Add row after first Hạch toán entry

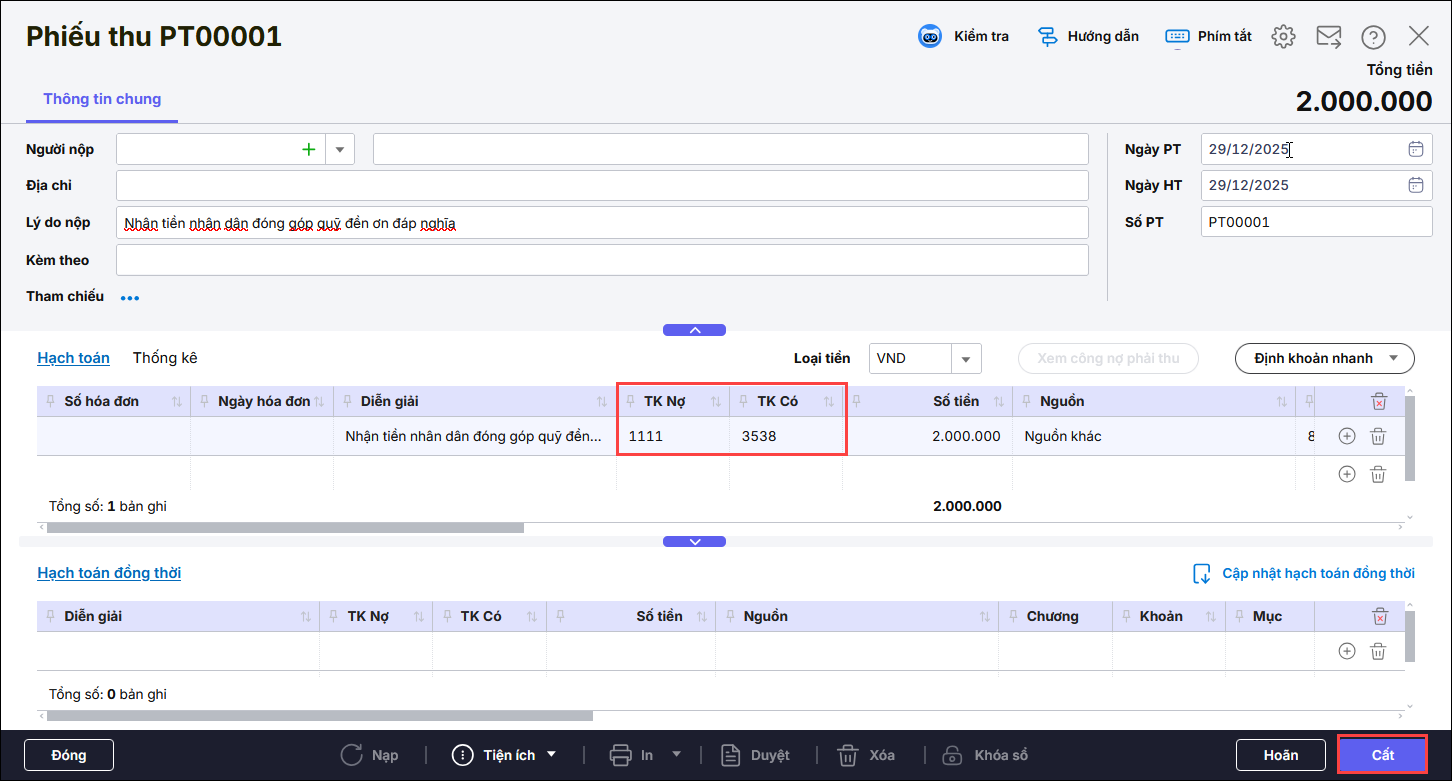coord(1346,436)
